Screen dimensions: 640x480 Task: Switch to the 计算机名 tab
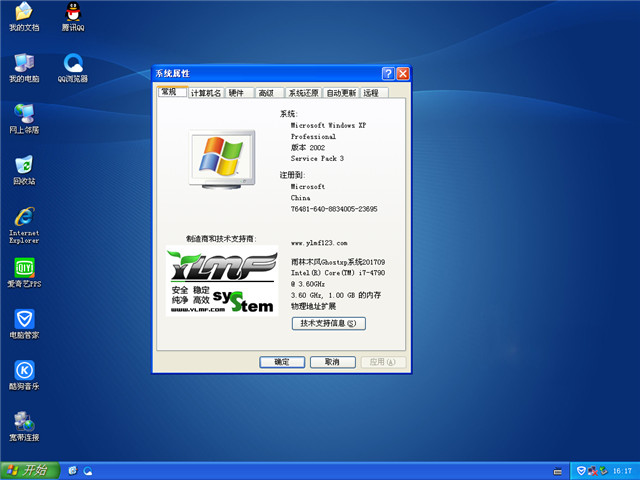(206, 93)
